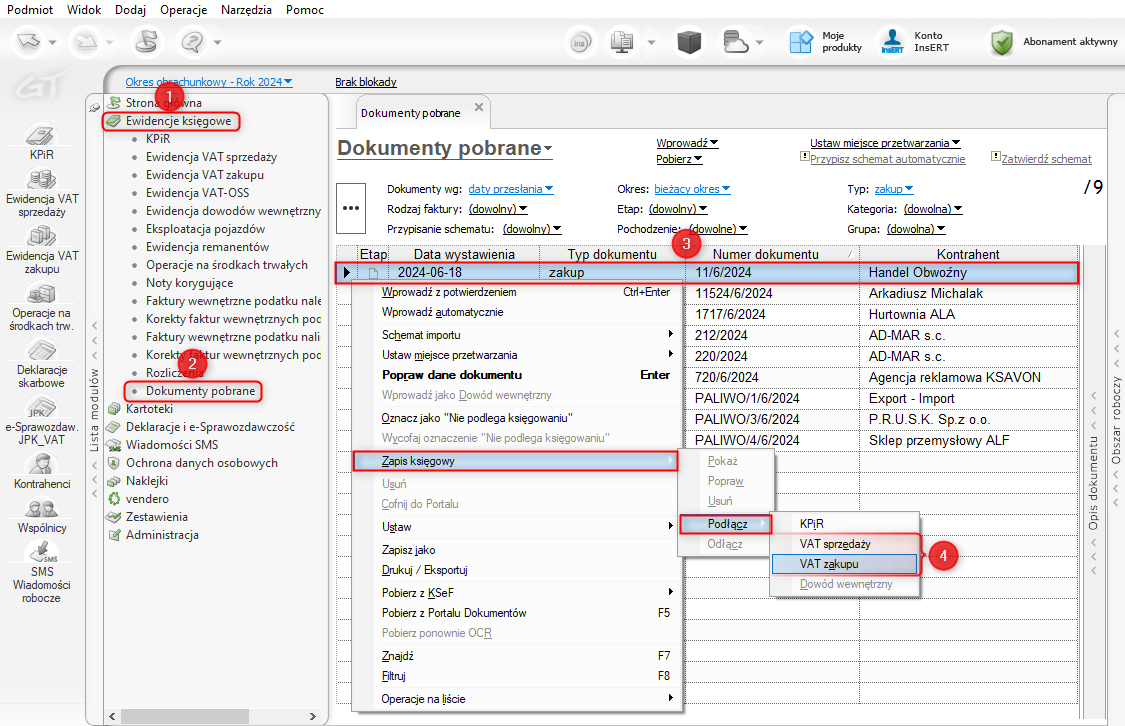Open the KPiR sidebar icon
This screenshot has height=726, width=1125.
[x=41, y=136]
